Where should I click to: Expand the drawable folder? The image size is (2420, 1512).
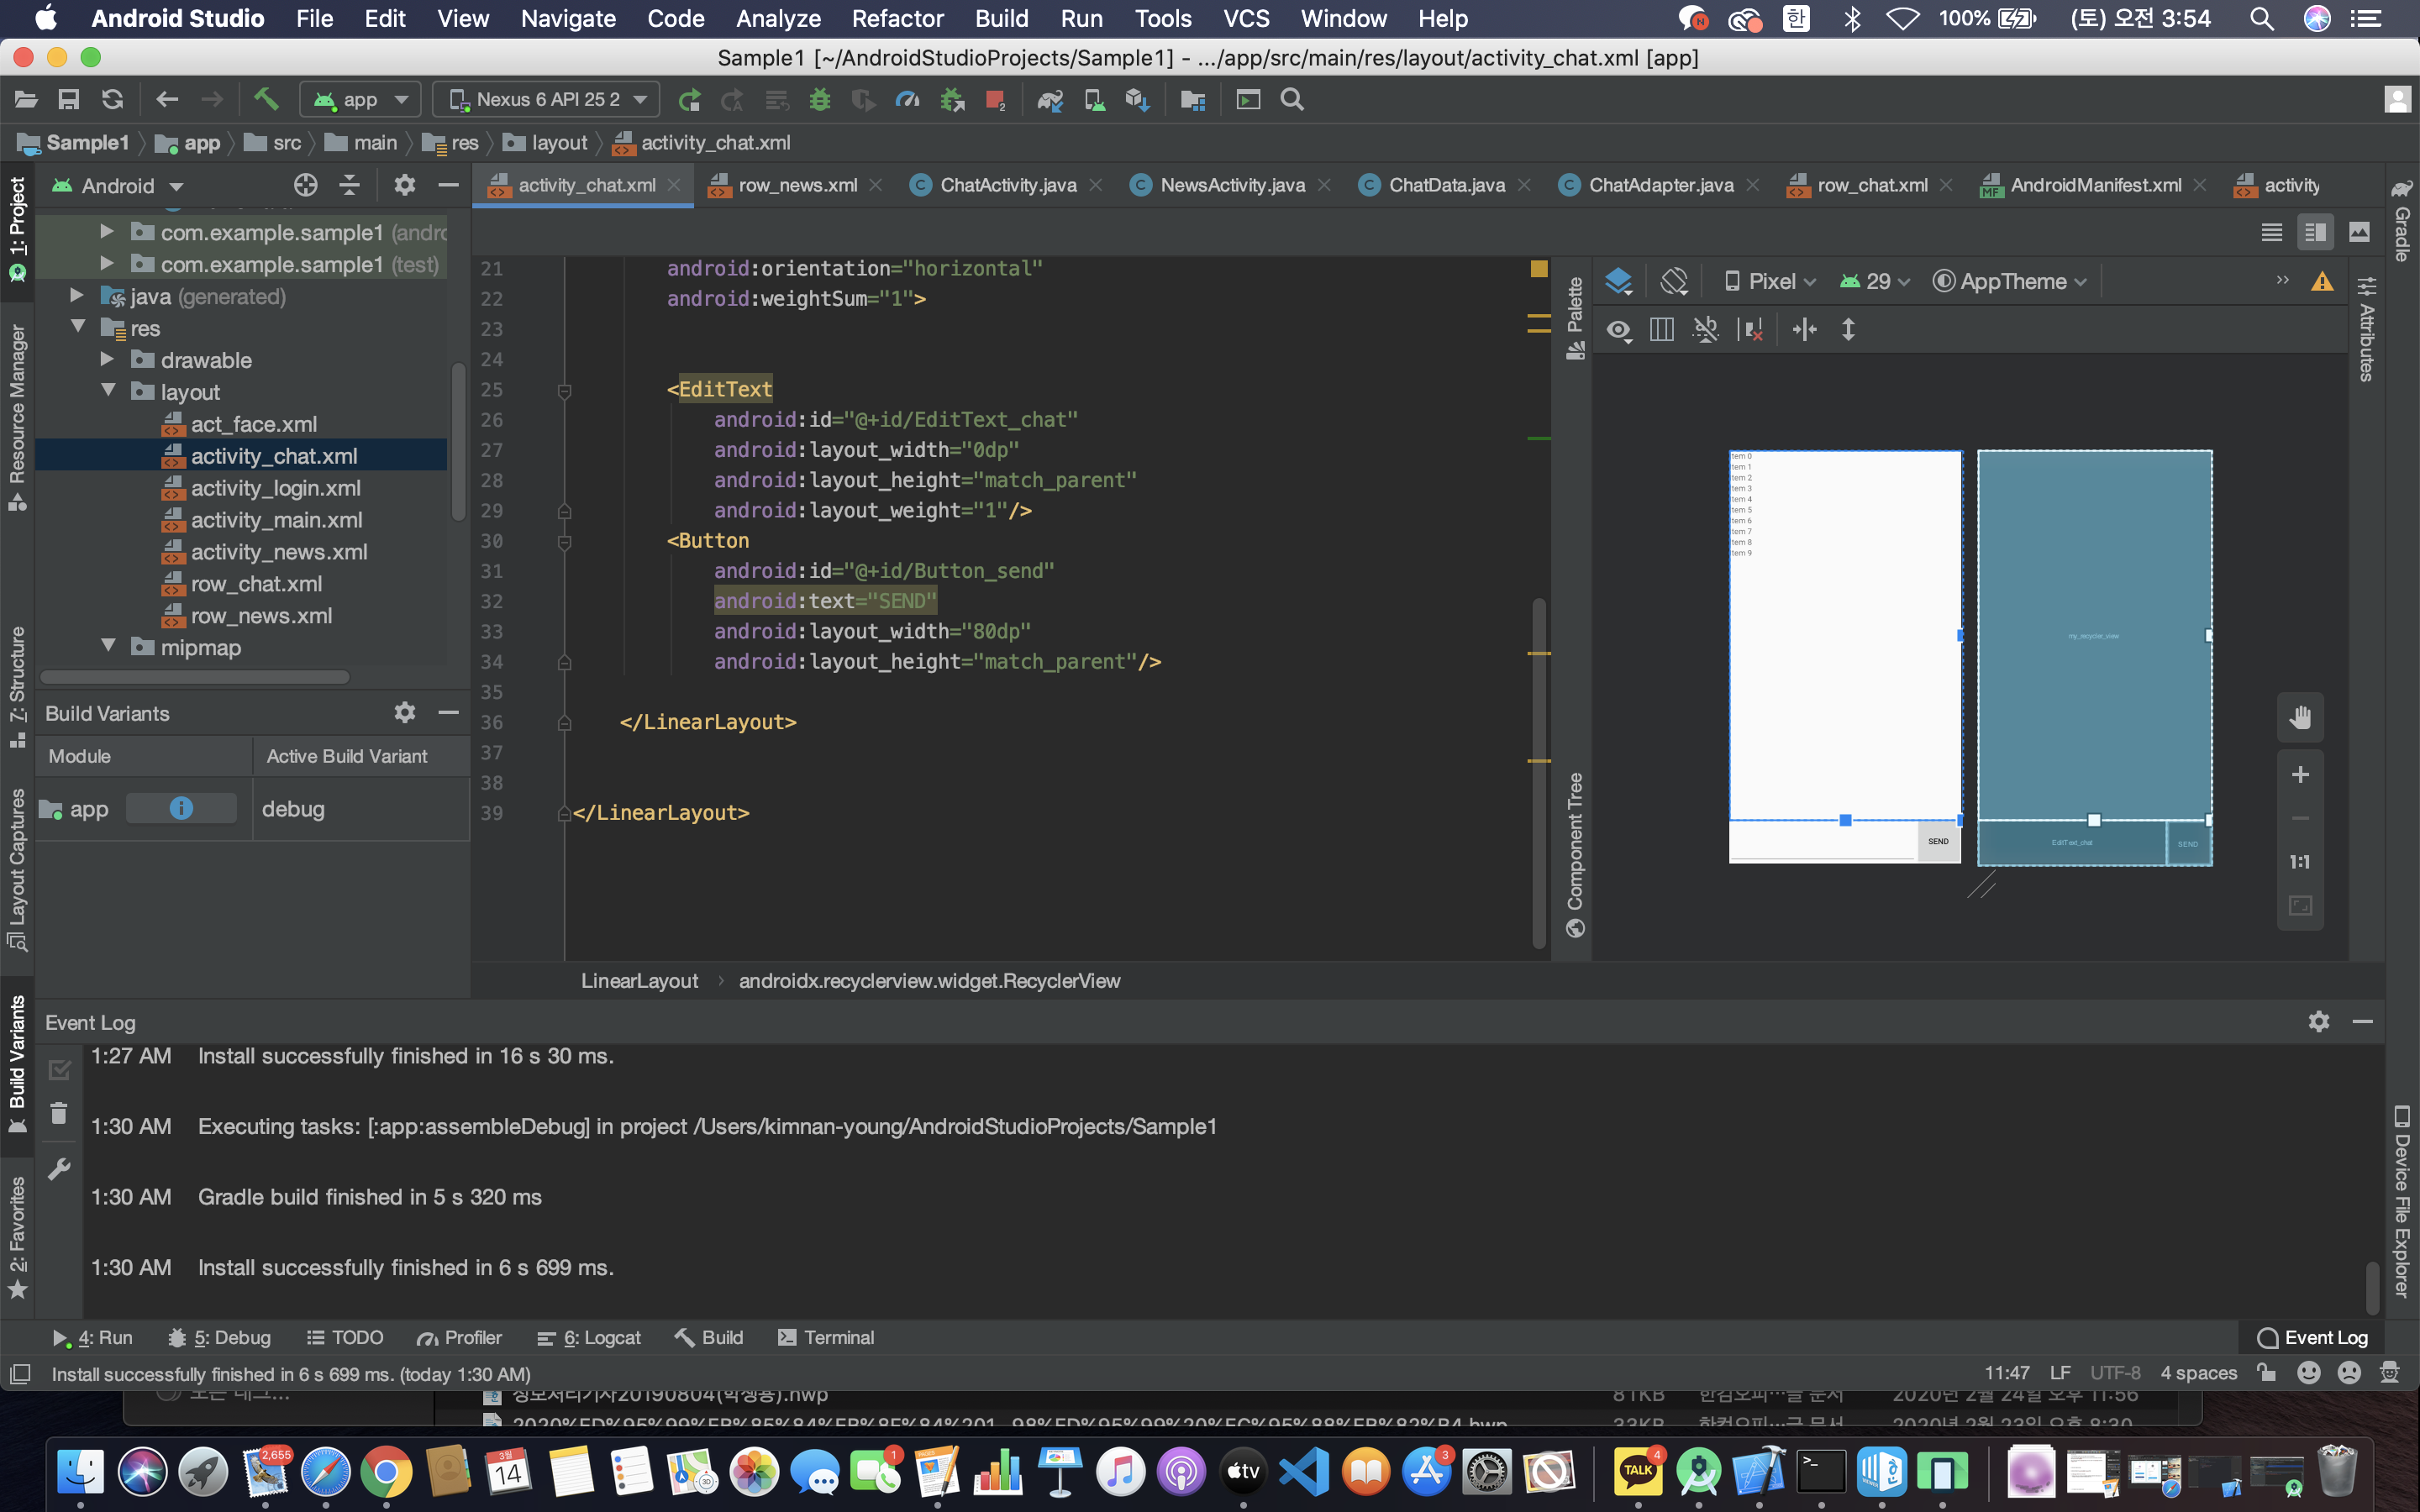(107, 360)
